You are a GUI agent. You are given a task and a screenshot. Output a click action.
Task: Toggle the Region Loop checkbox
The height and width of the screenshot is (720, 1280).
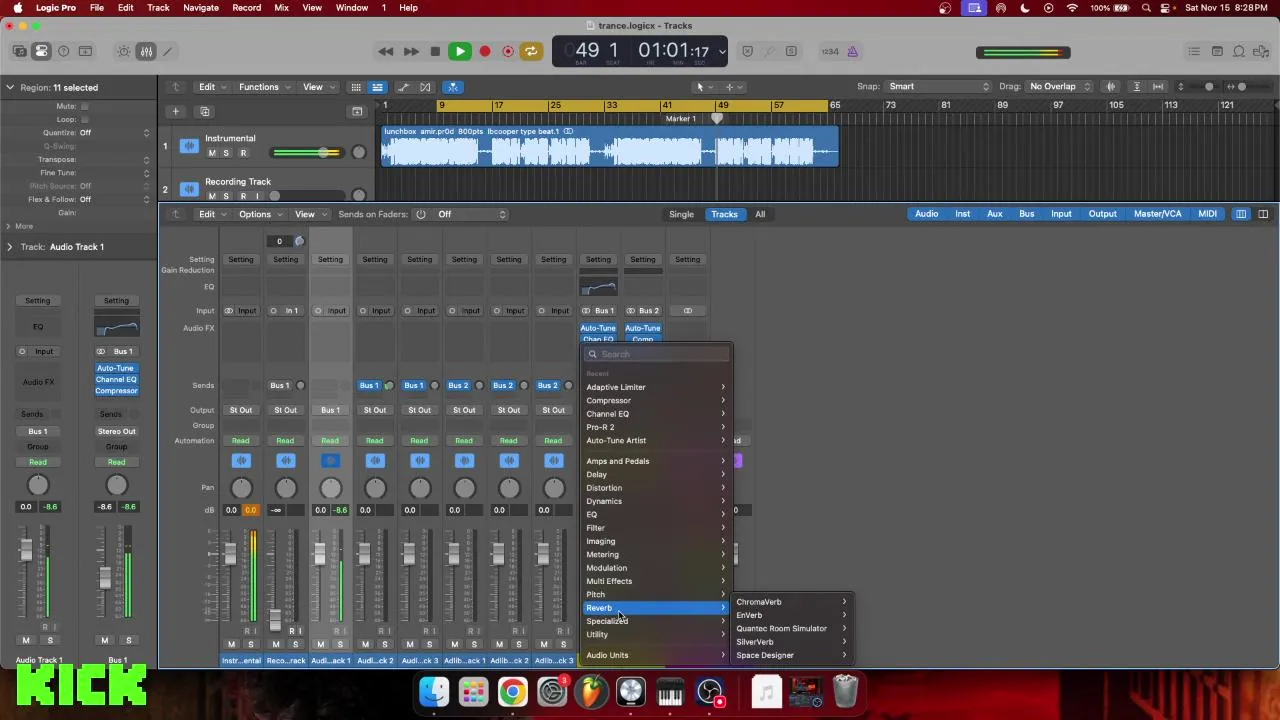(x=84, y=119)
